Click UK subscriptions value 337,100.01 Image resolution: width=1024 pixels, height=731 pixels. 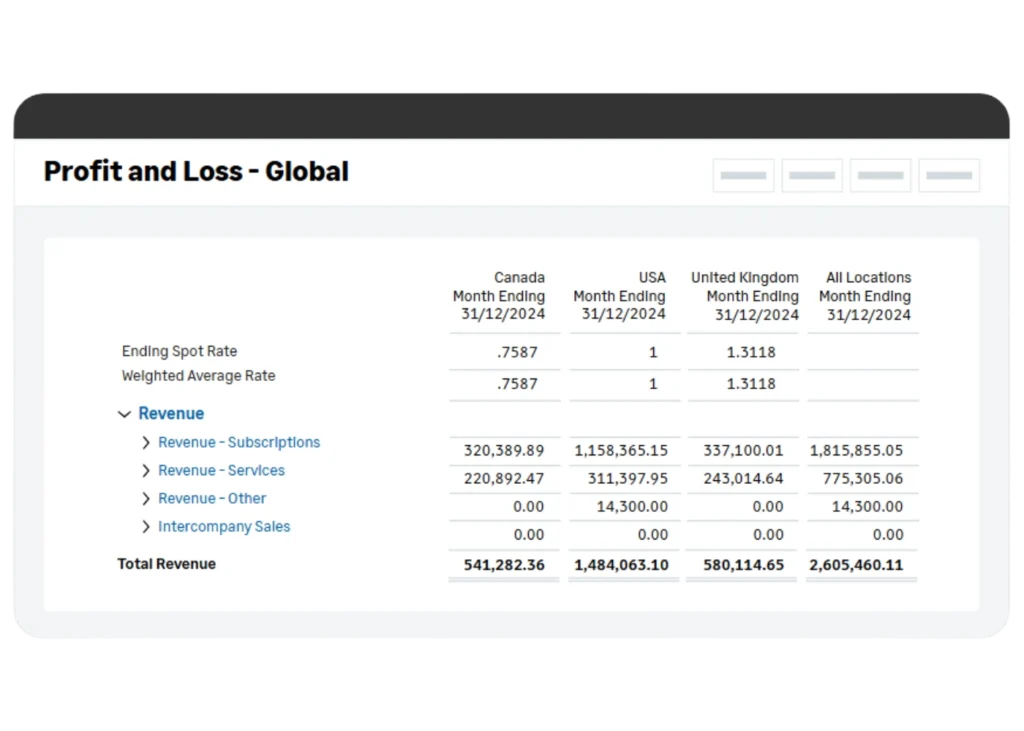point(743,451)
